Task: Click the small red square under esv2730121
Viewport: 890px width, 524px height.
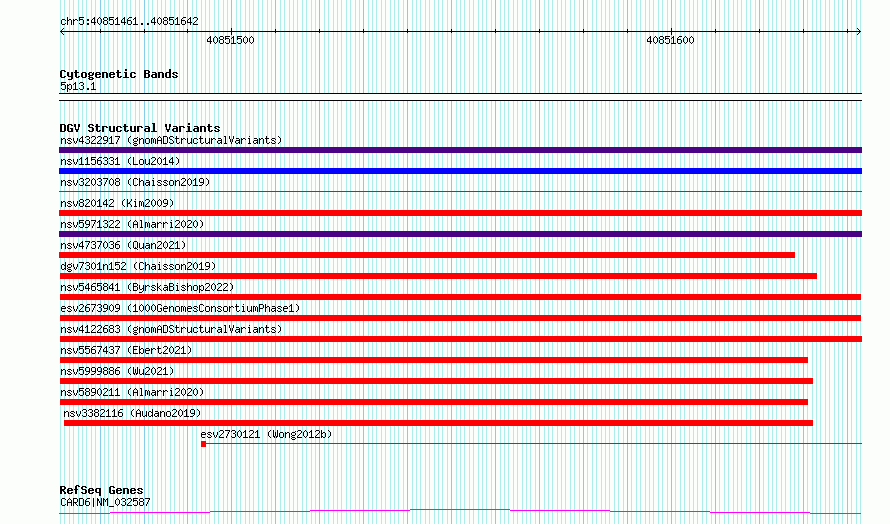Action: click(203, 444)
